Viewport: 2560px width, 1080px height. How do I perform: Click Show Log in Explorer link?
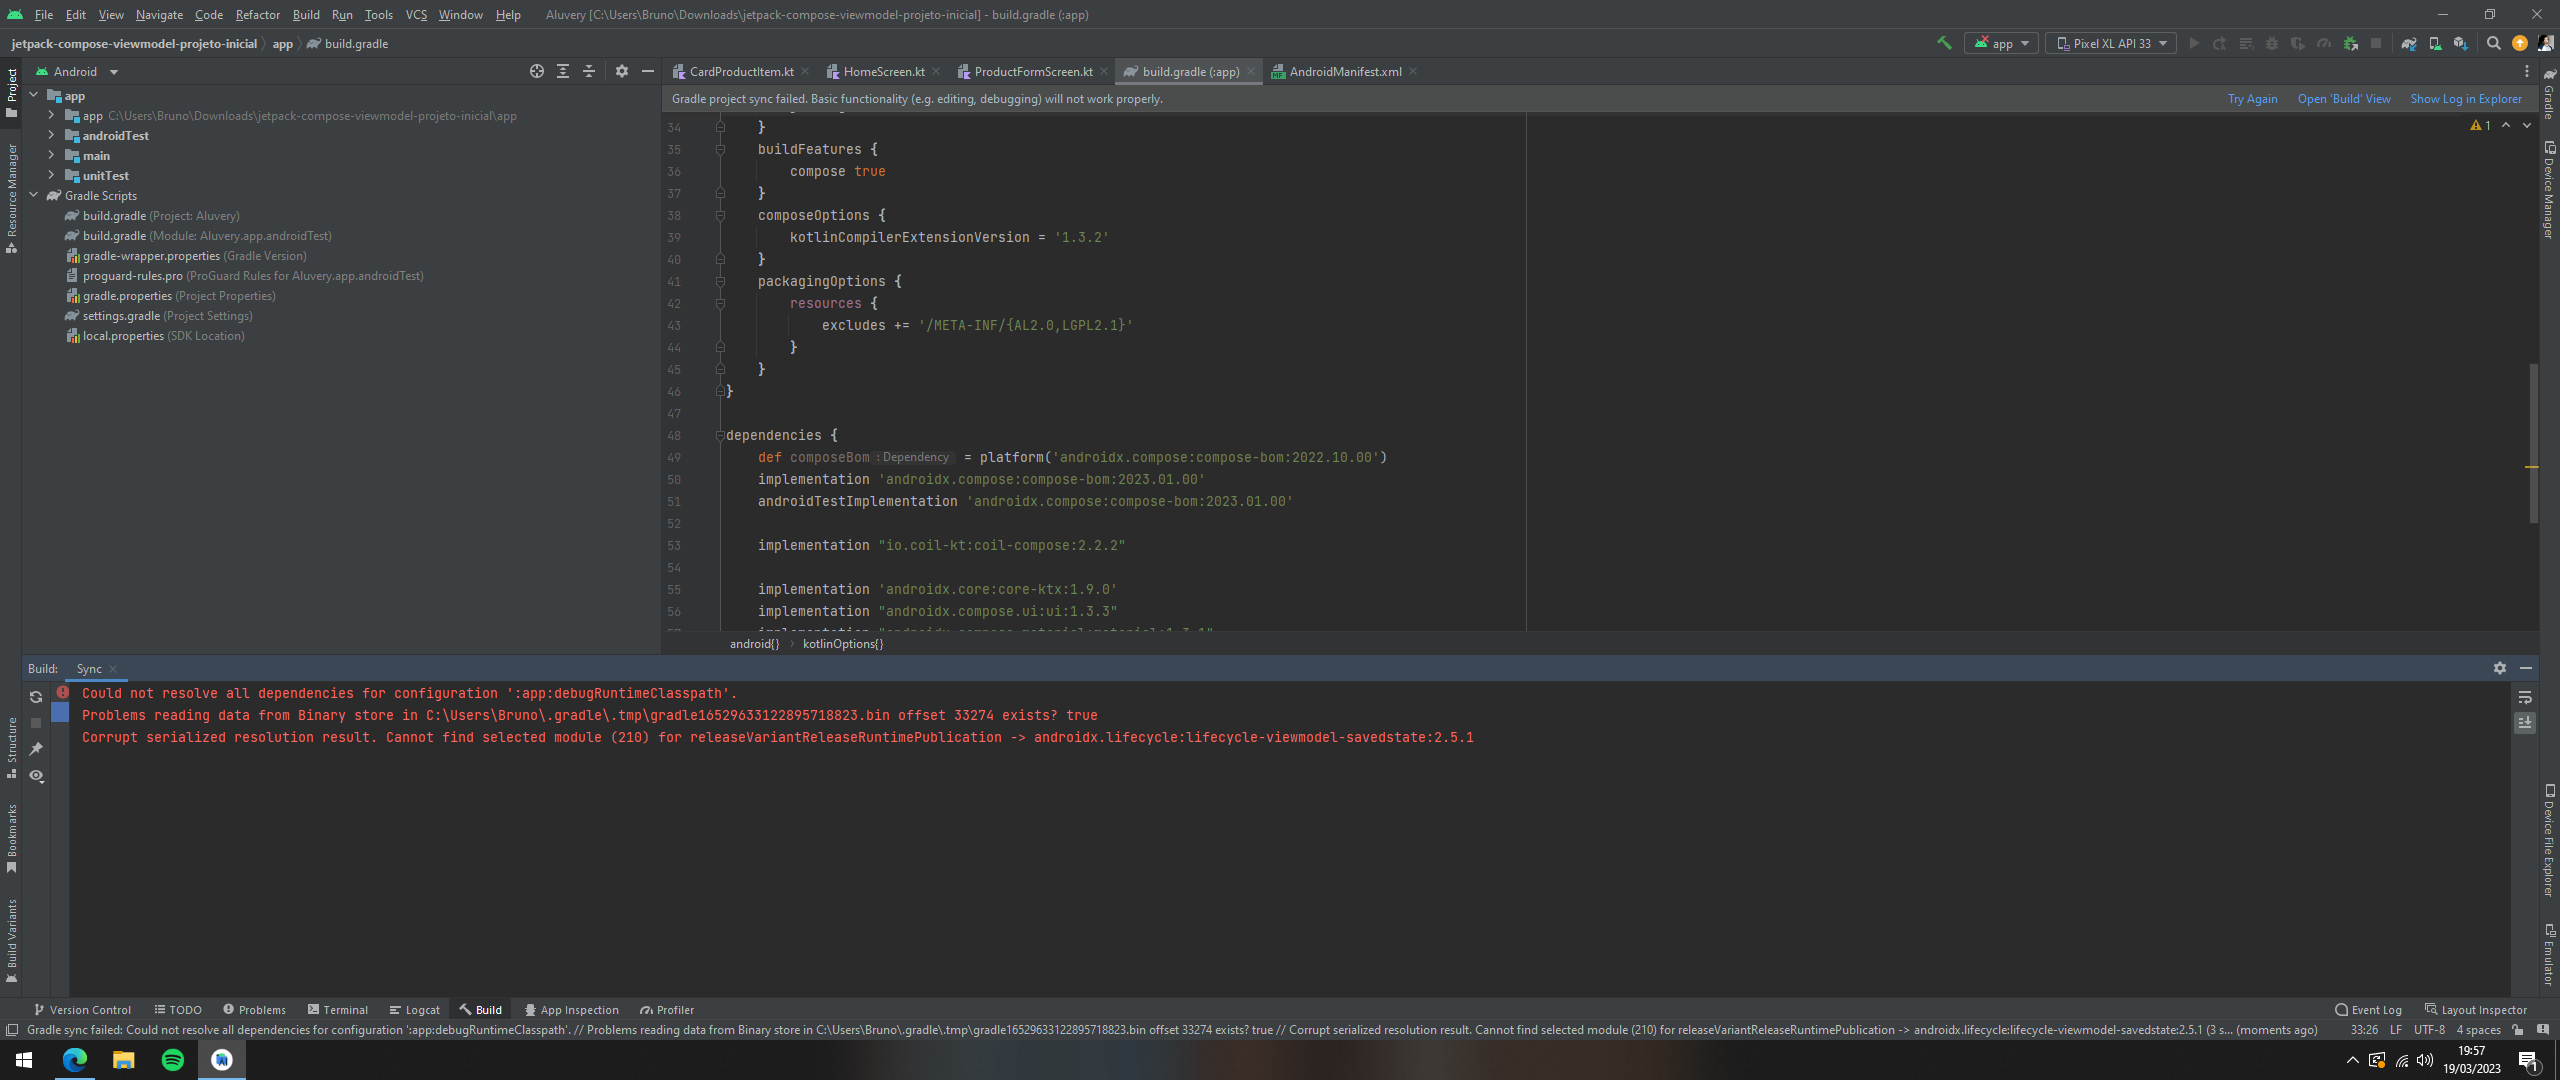pyautogui.click(x=2465, y=99)
